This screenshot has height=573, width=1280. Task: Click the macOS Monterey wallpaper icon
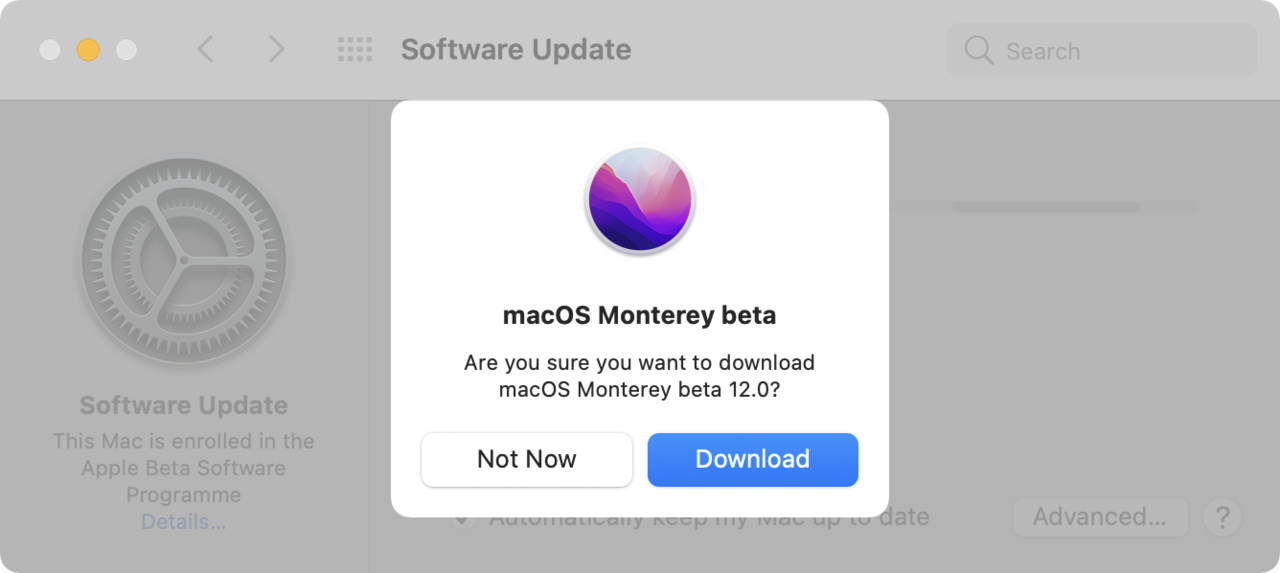640,200
